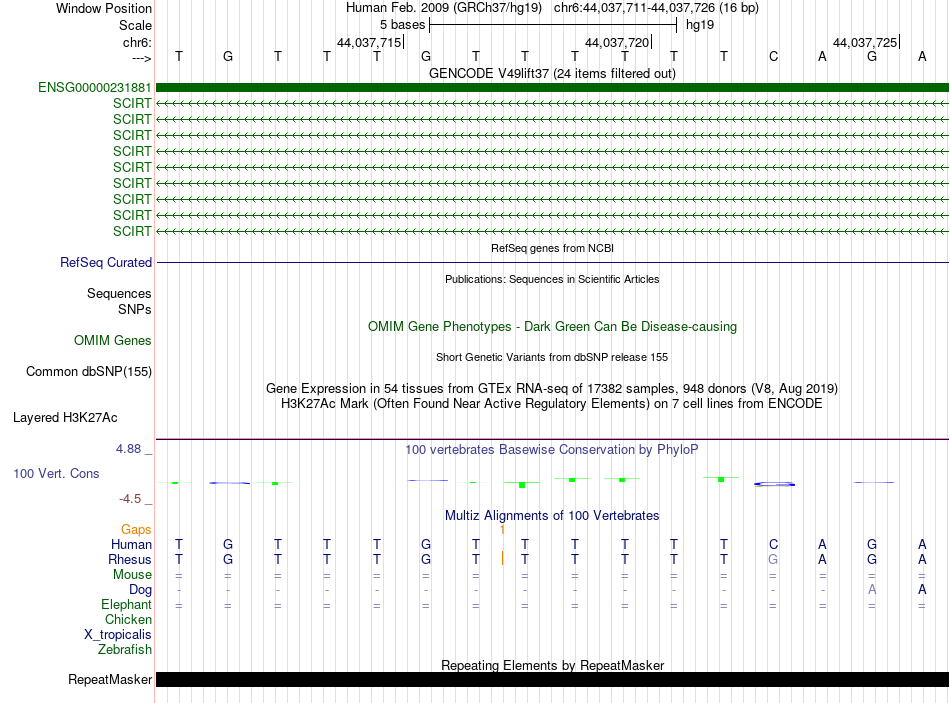Click coordinate marker 44,037,720
Viewport: 950px width, 703px height.
[x=617, y=42]
